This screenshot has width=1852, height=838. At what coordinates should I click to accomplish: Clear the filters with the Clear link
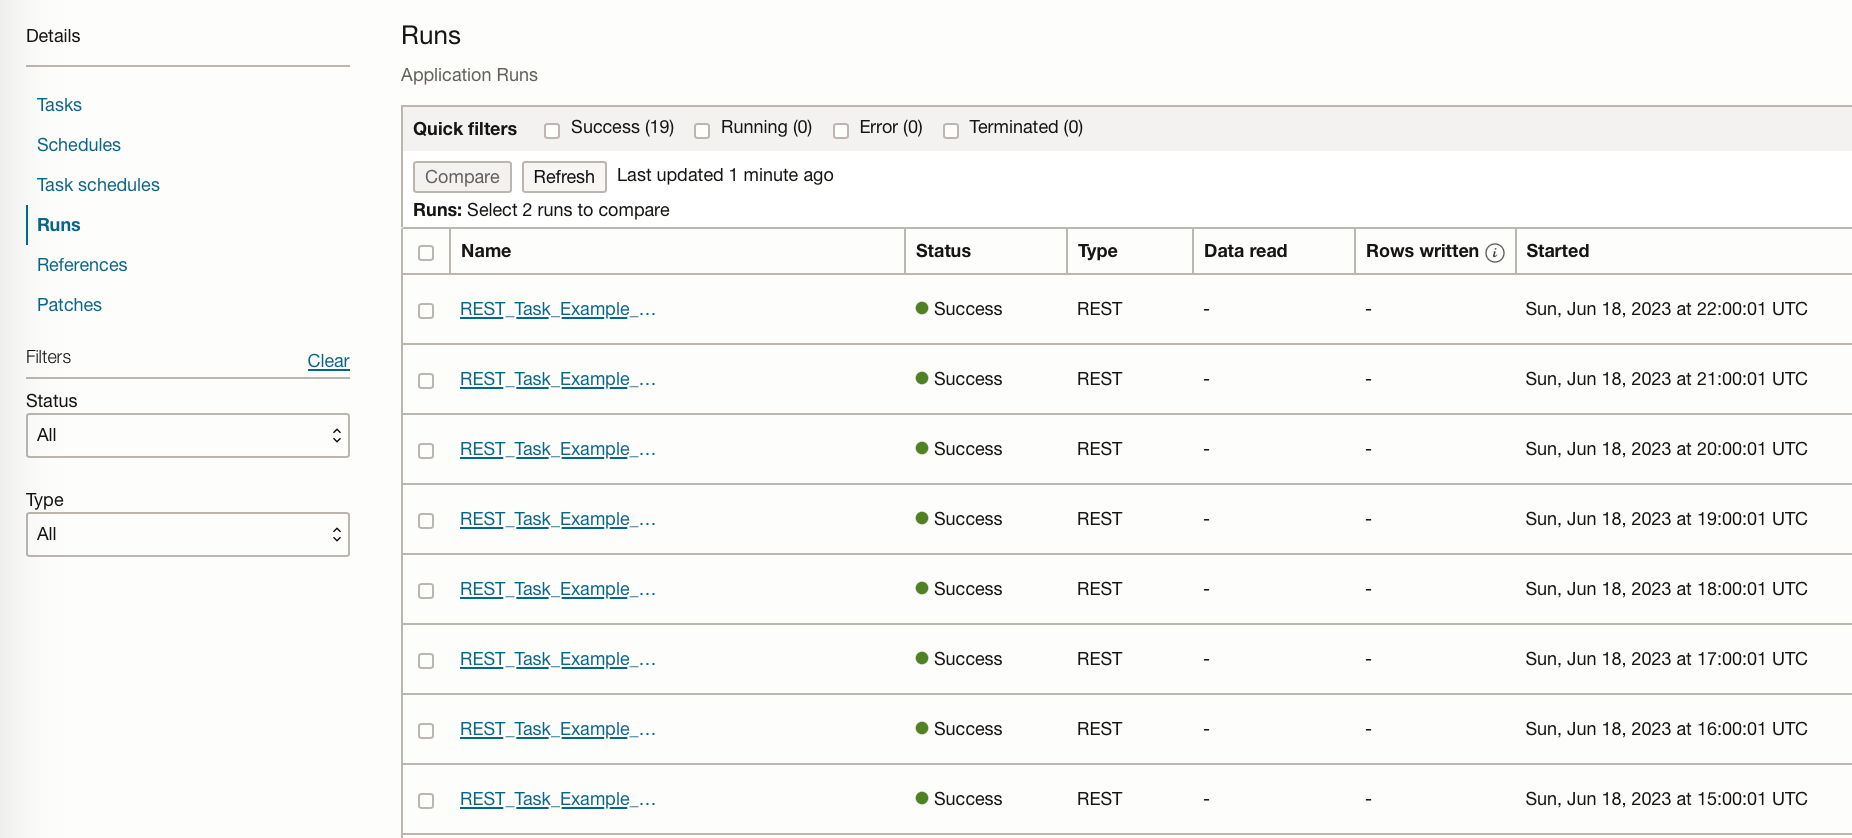[328, 361]
